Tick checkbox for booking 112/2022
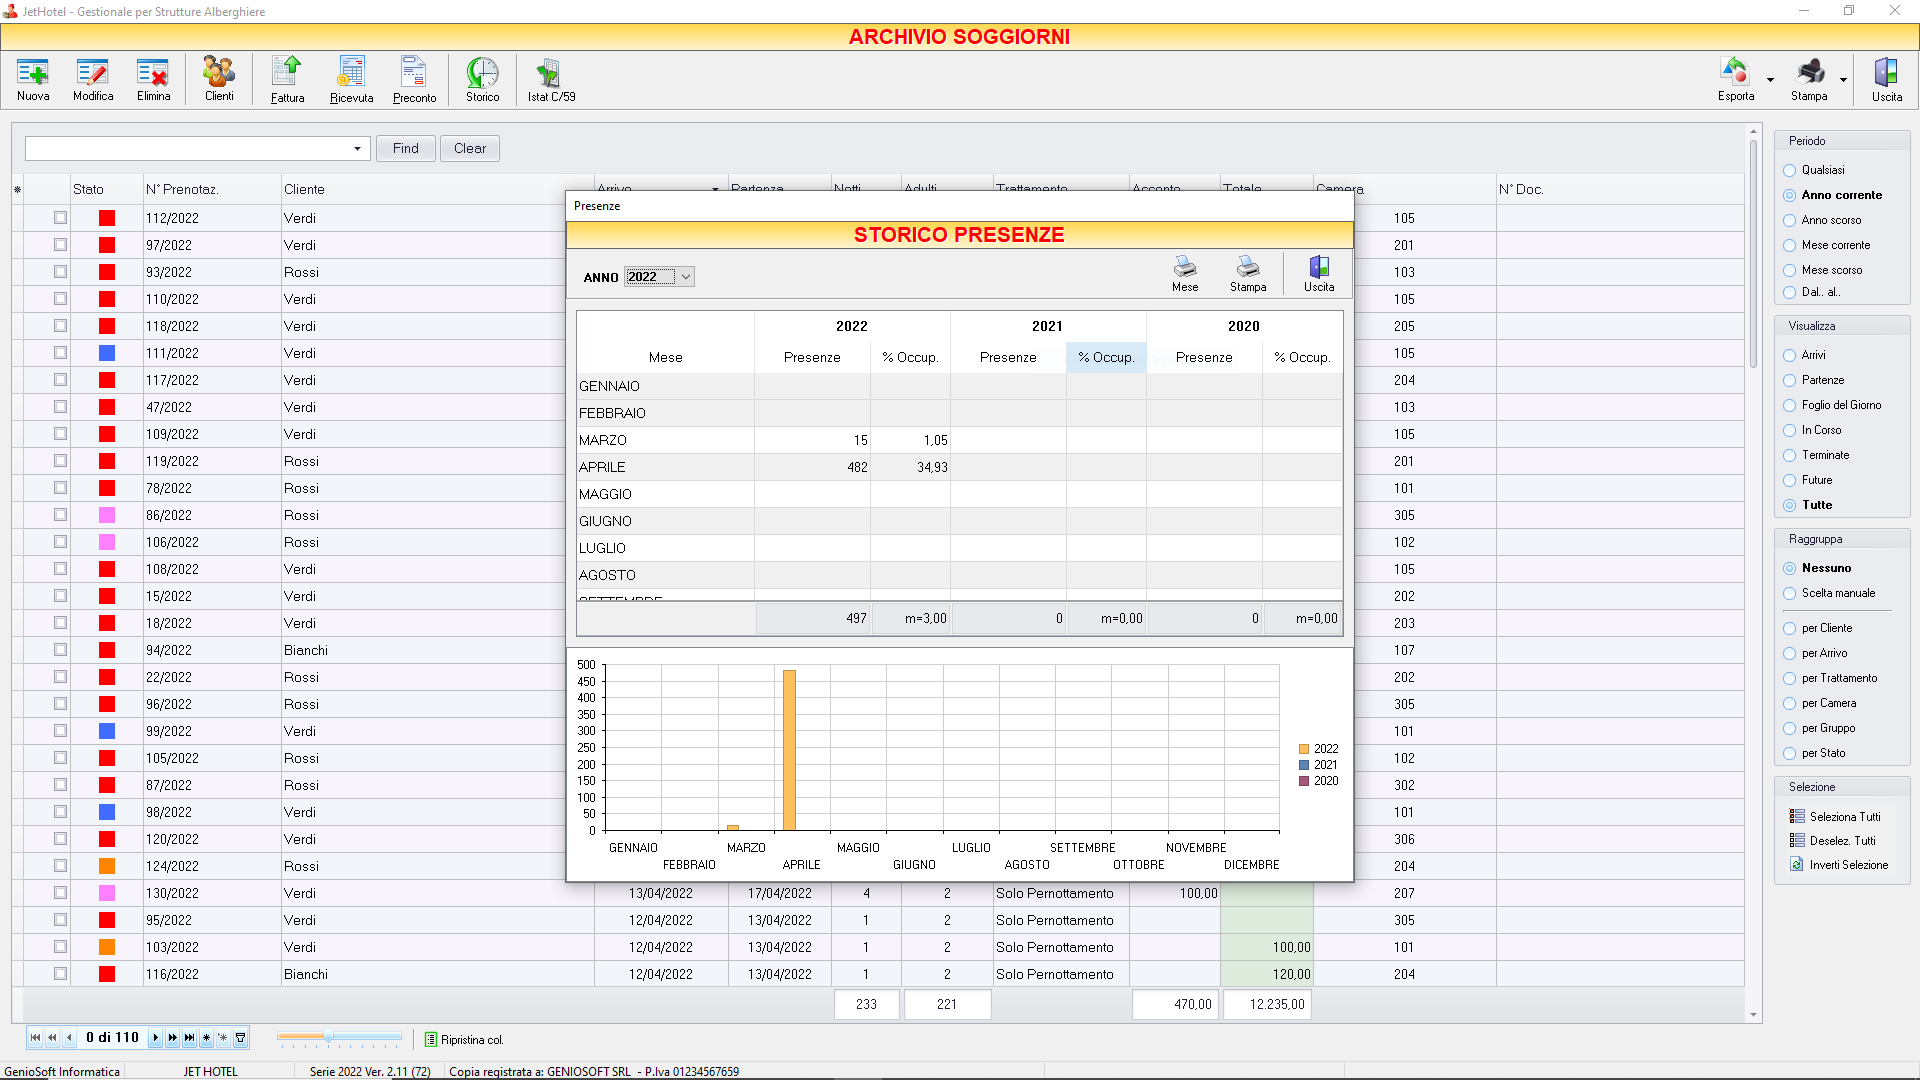 point(61,218)
